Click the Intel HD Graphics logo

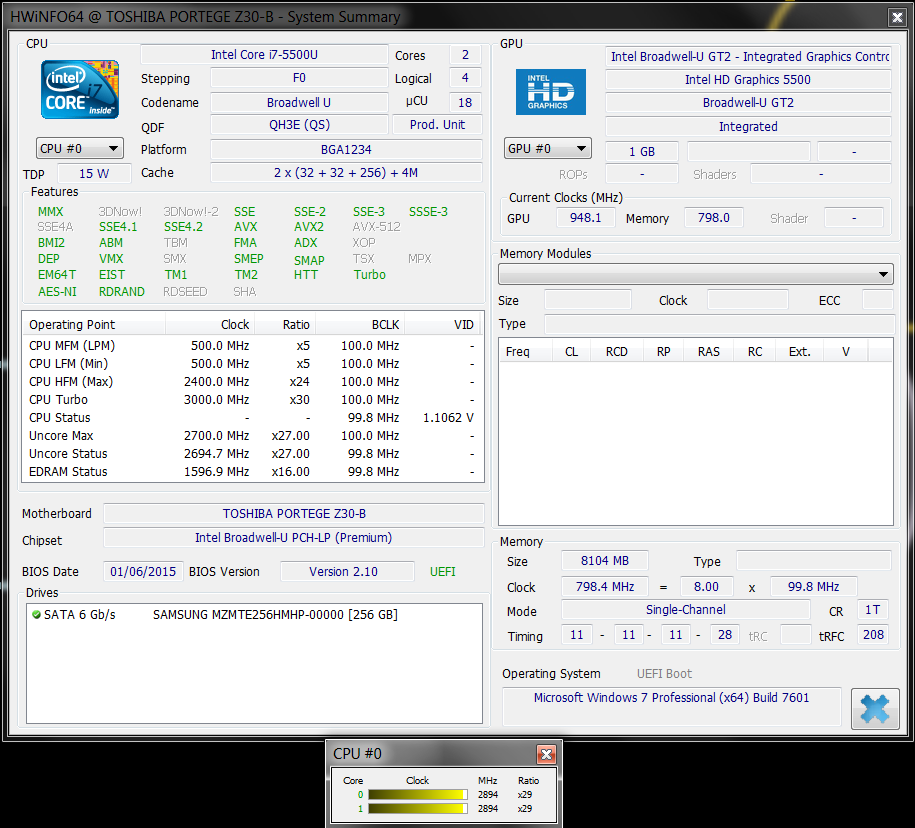coord(550,92)
